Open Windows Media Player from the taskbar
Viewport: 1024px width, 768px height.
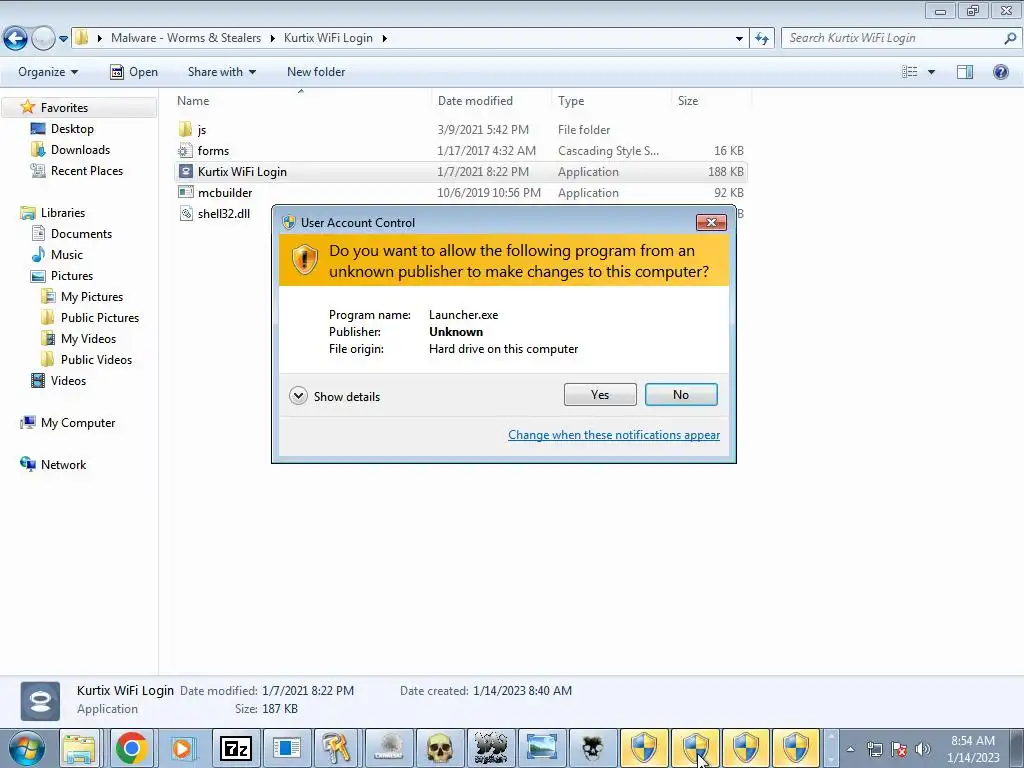[x=182, y=748]
